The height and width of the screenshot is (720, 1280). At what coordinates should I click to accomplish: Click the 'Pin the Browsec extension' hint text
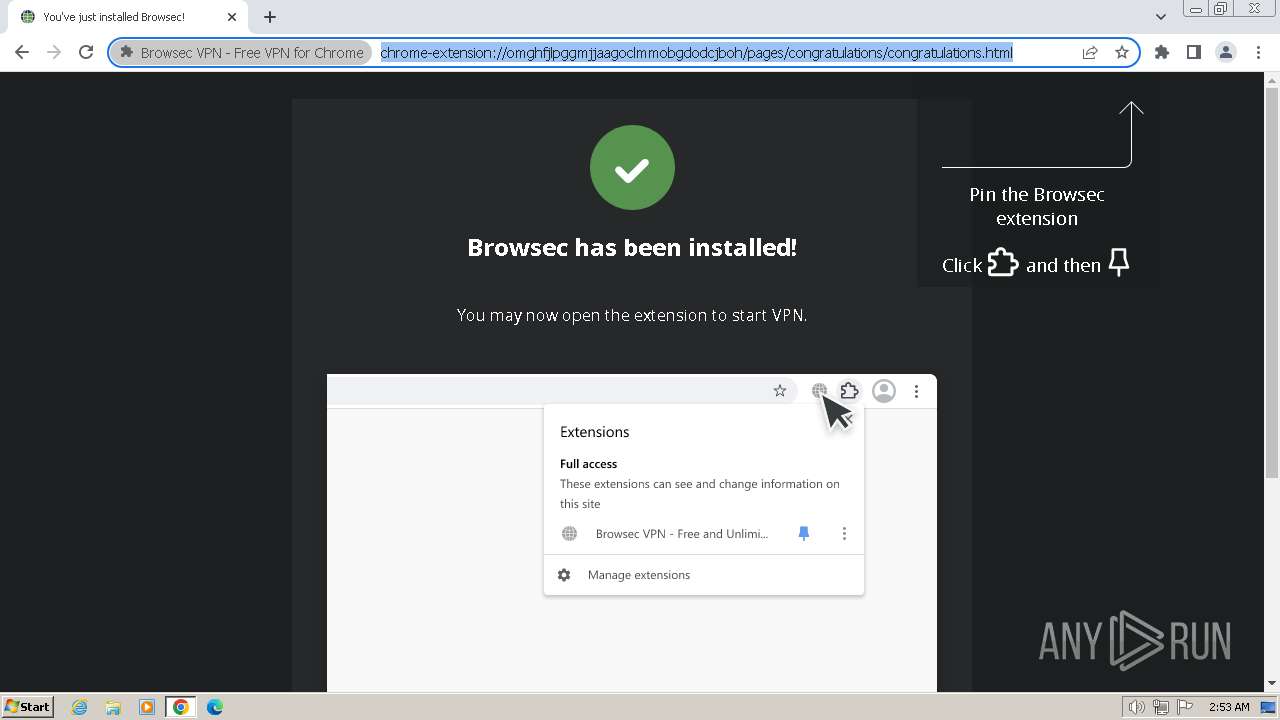[1037, 206]
